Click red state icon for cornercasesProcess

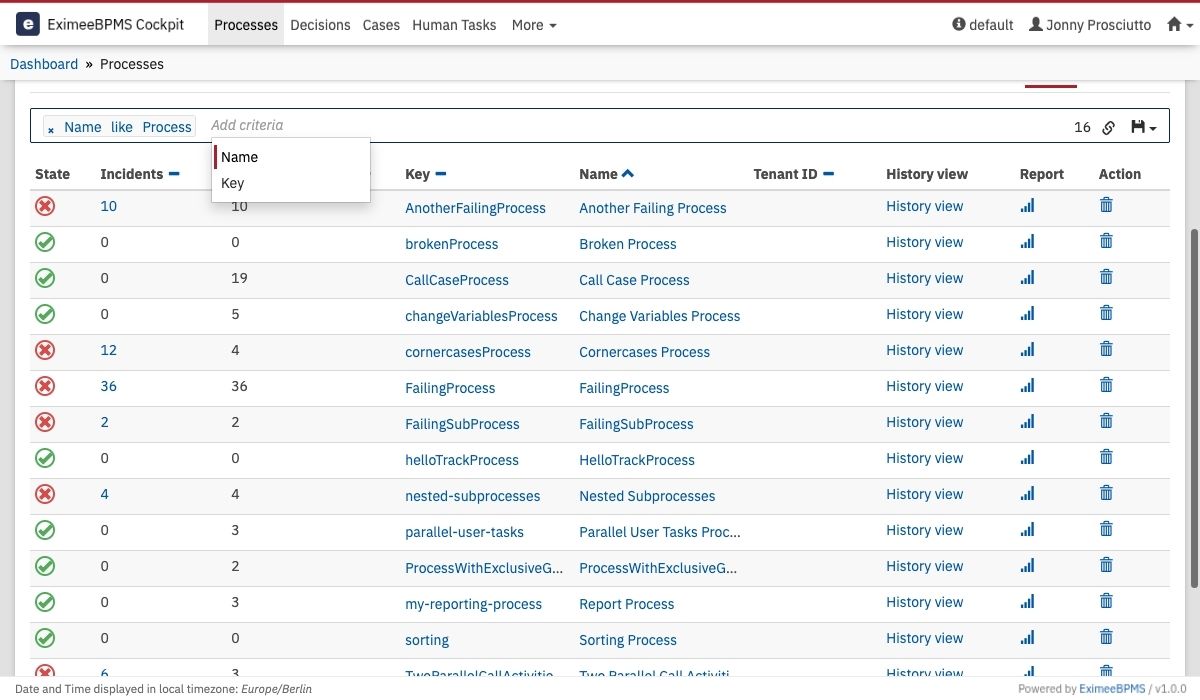tap(45, 350)
